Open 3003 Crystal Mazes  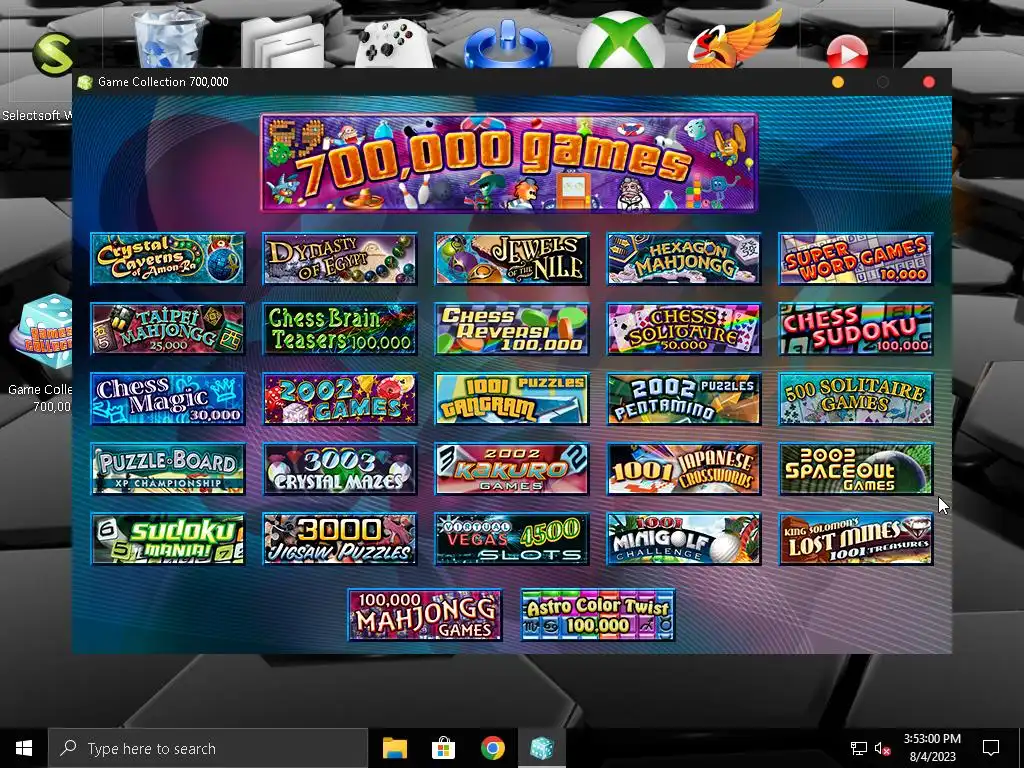coord(340,469)
